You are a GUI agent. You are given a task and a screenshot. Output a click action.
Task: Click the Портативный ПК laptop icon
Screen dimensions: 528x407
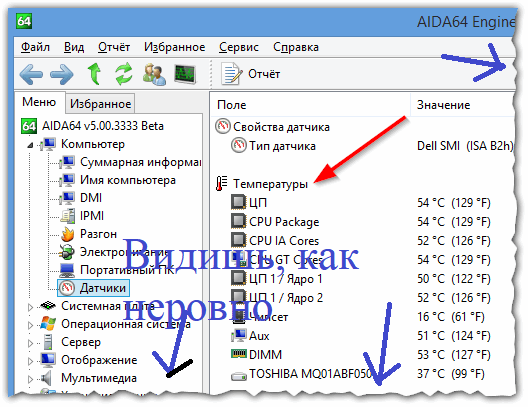pyautogui.click(x=67, y=270)
